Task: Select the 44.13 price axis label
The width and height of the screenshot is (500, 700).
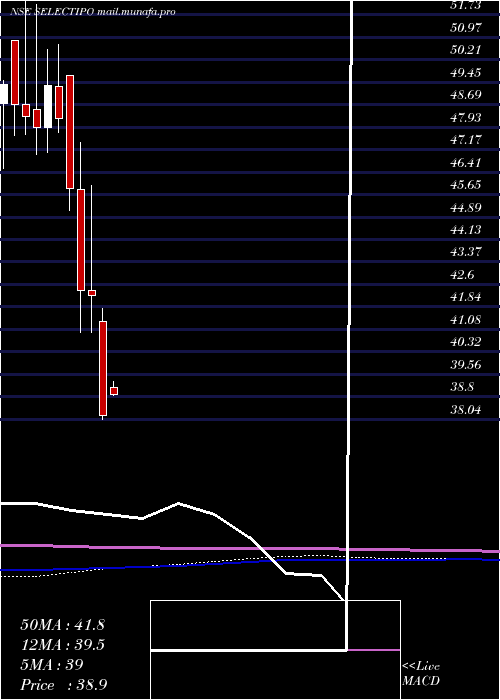Action: (466, 230)
